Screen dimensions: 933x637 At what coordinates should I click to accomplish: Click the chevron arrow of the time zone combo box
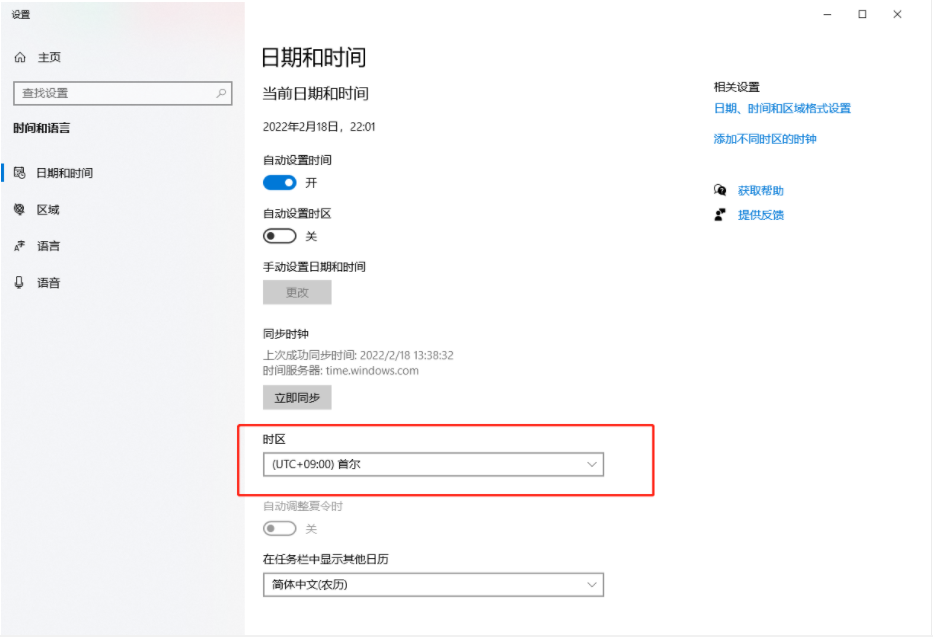(591, 465)
